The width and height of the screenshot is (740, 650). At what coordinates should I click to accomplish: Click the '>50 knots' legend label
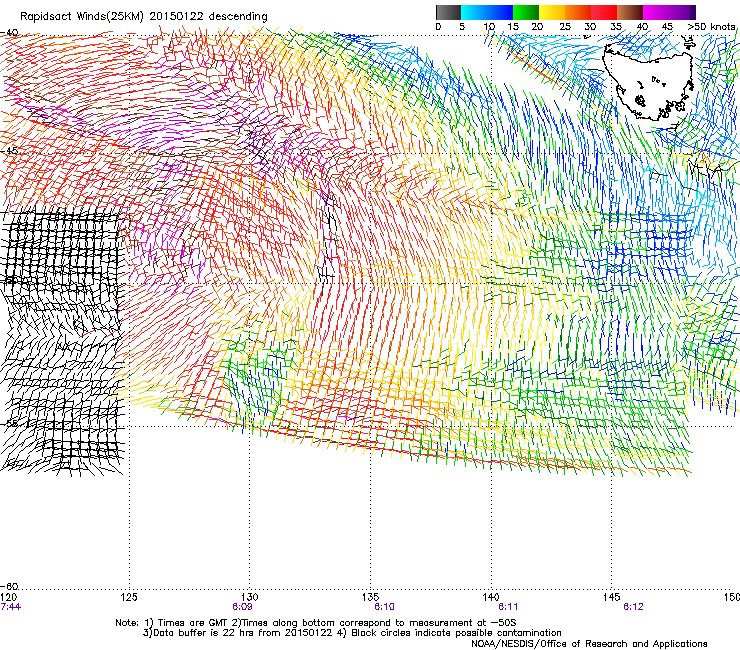pyautogui.click(x=711, y=26)
